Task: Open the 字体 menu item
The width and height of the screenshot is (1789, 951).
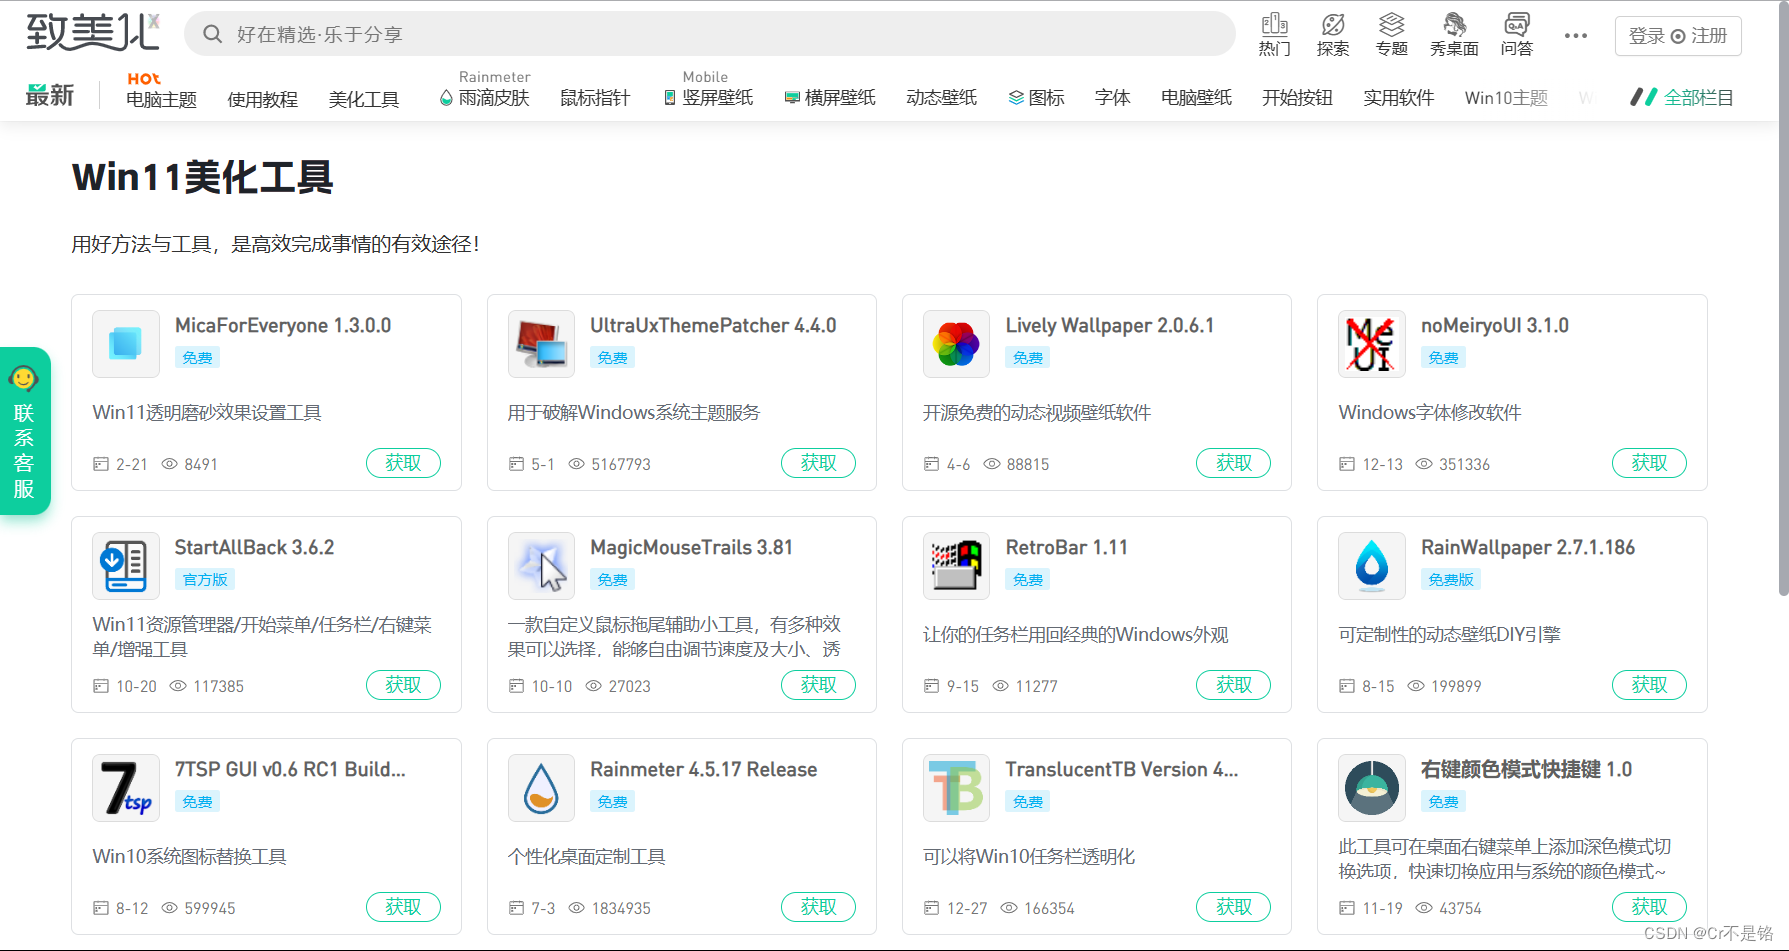Action: pos(1112,97)
